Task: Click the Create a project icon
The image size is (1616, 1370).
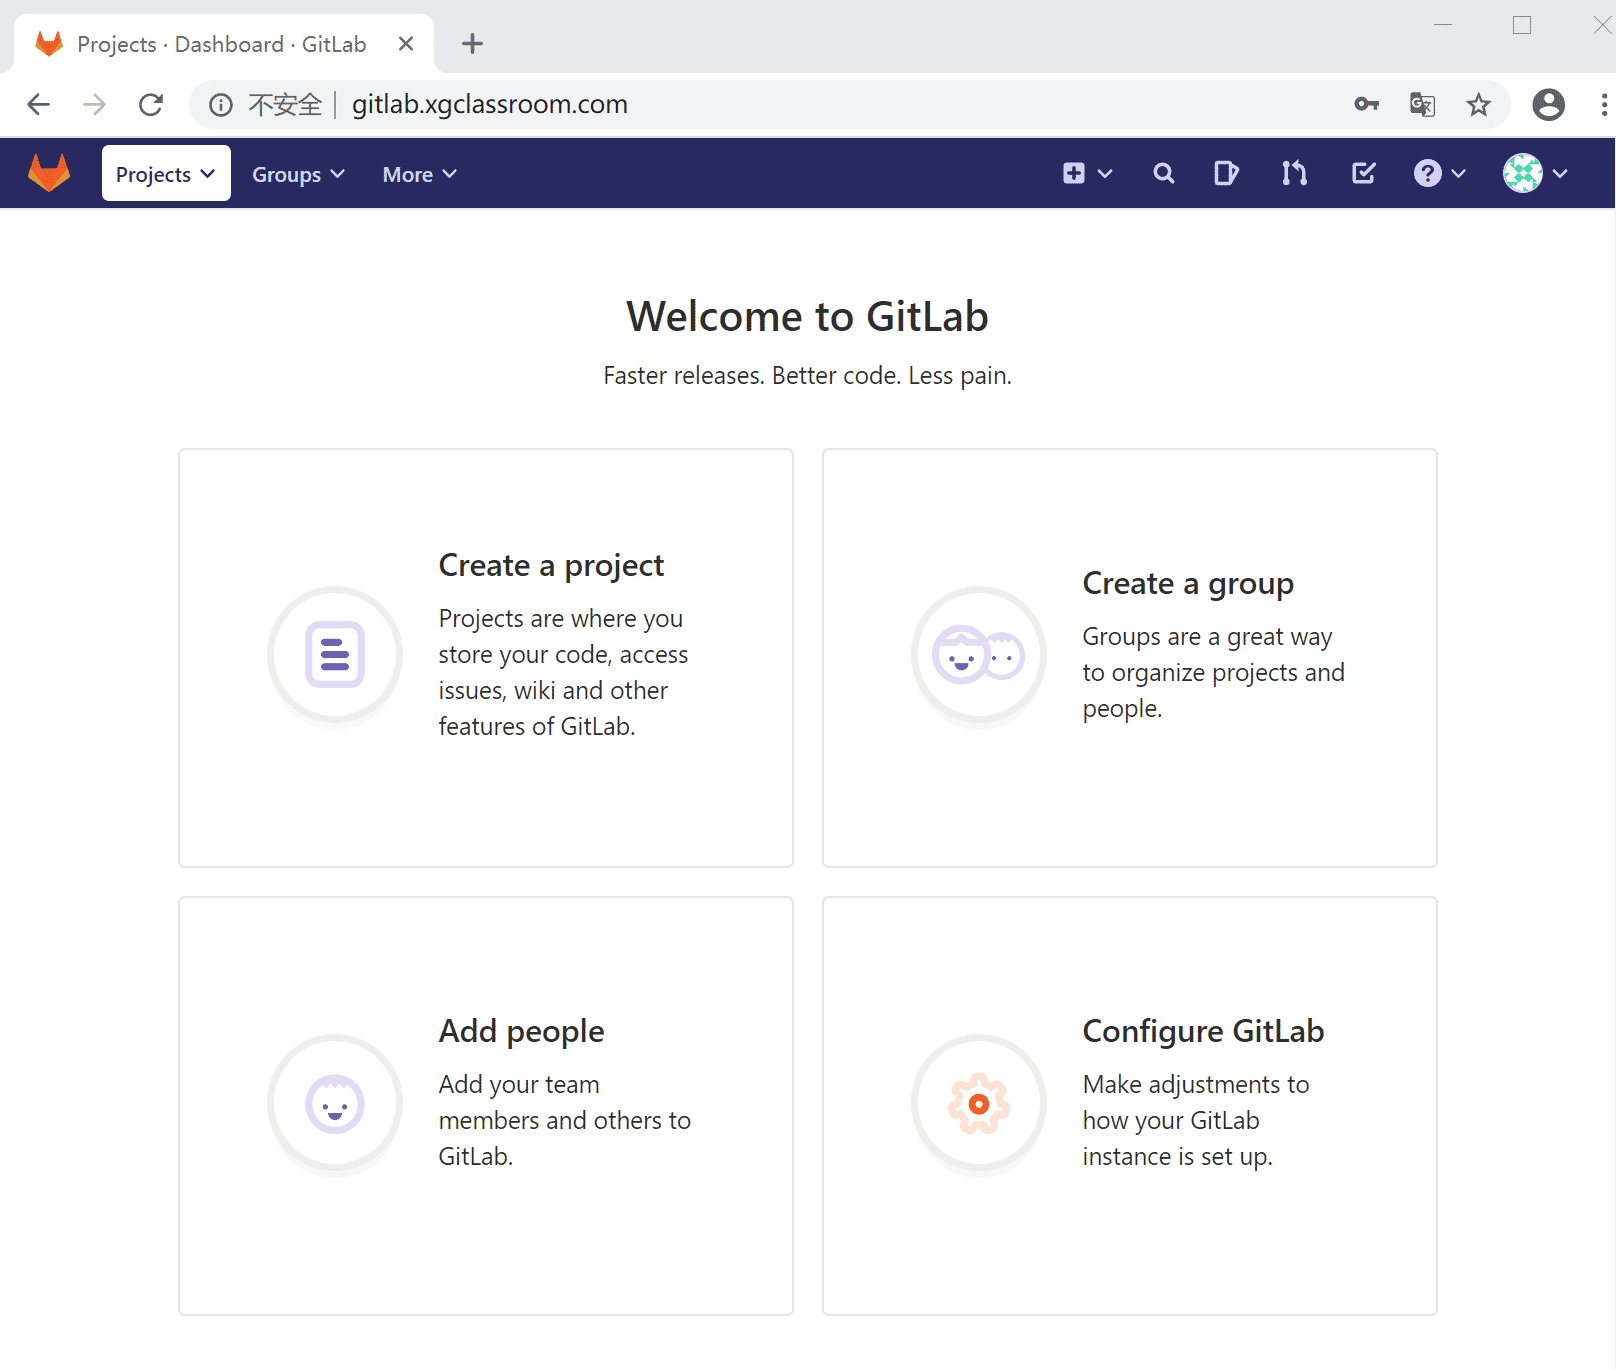Action: click(x=335, y=654)
